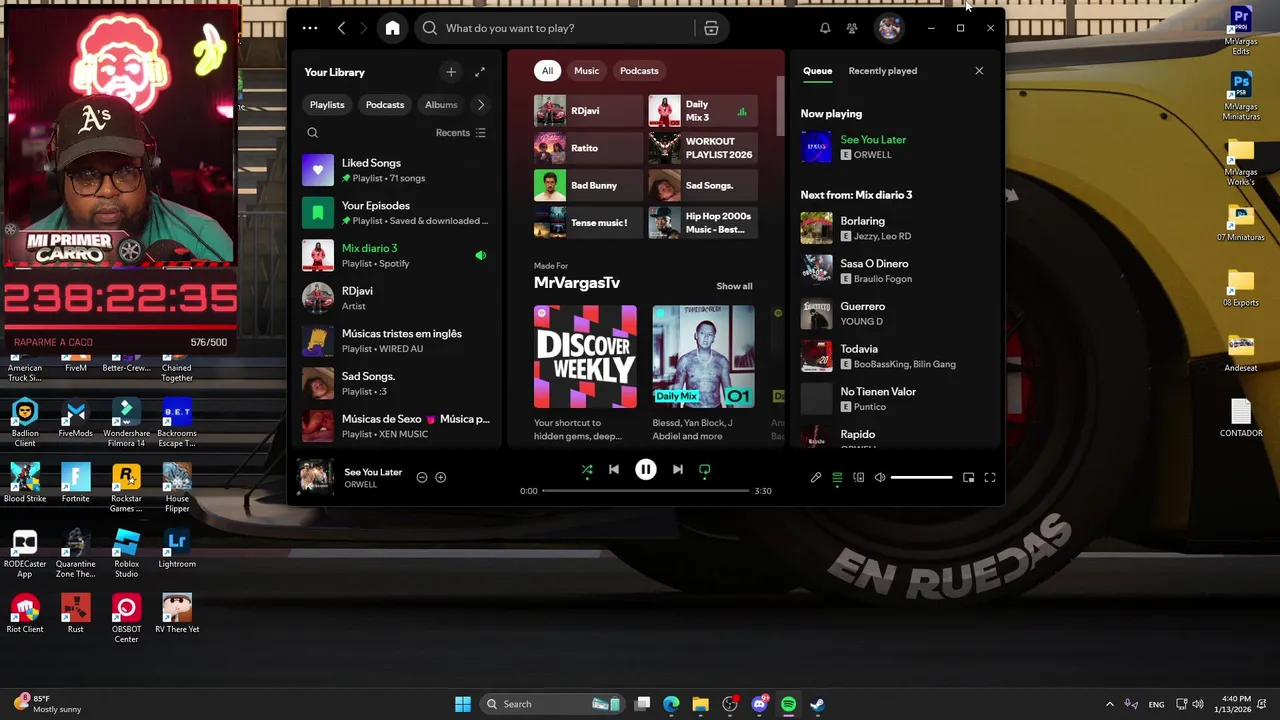Open the Ratito home shortcut
Screen dimensions: 1280x720
pos(588,148)
